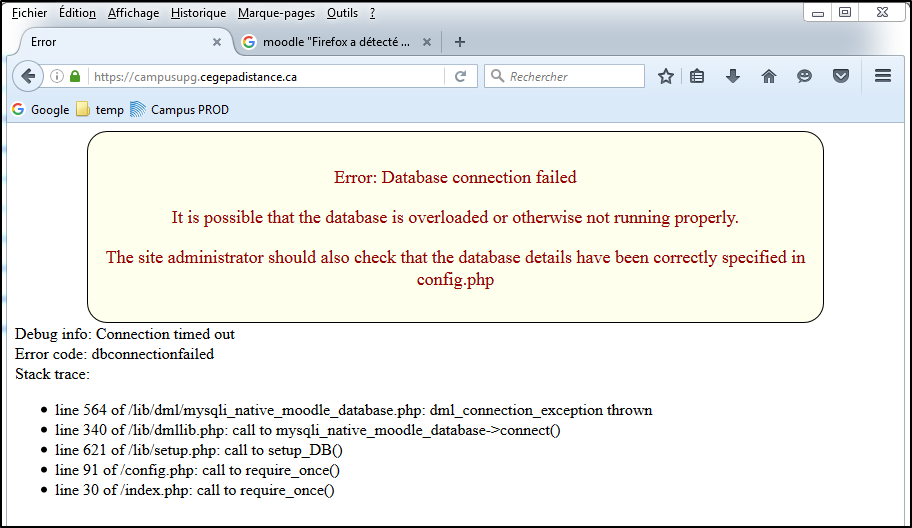Reload the page with the refresh button

click(x=460, y=77)
